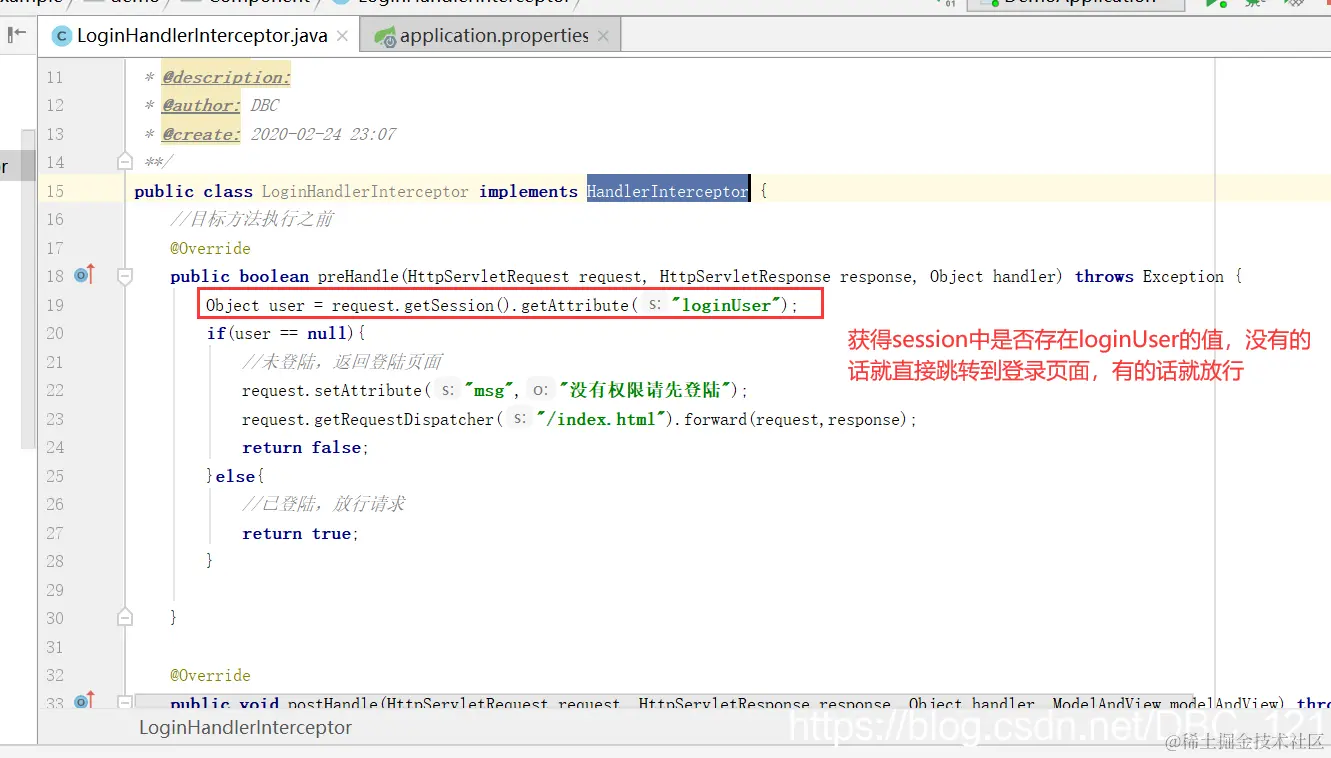This screenshot has width=1331, height=758.
Task: Click the hide side panel arrow icon
Action: (17, 35)
